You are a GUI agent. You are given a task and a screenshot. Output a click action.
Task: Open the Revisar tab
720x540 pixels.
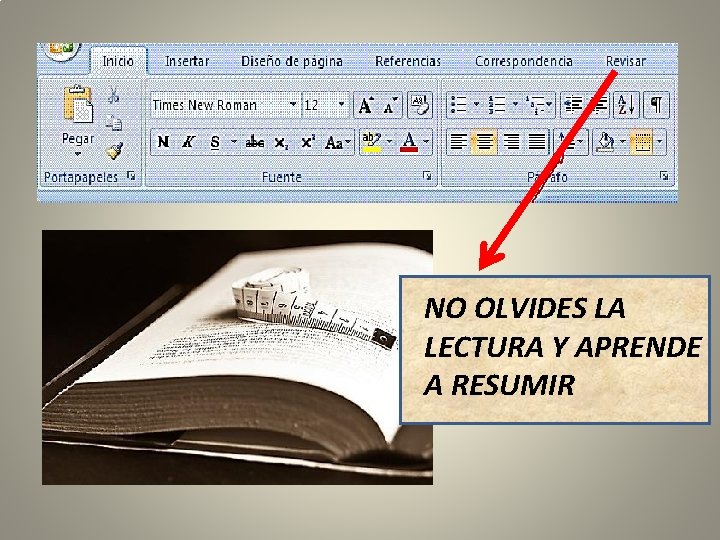point(625,62)
